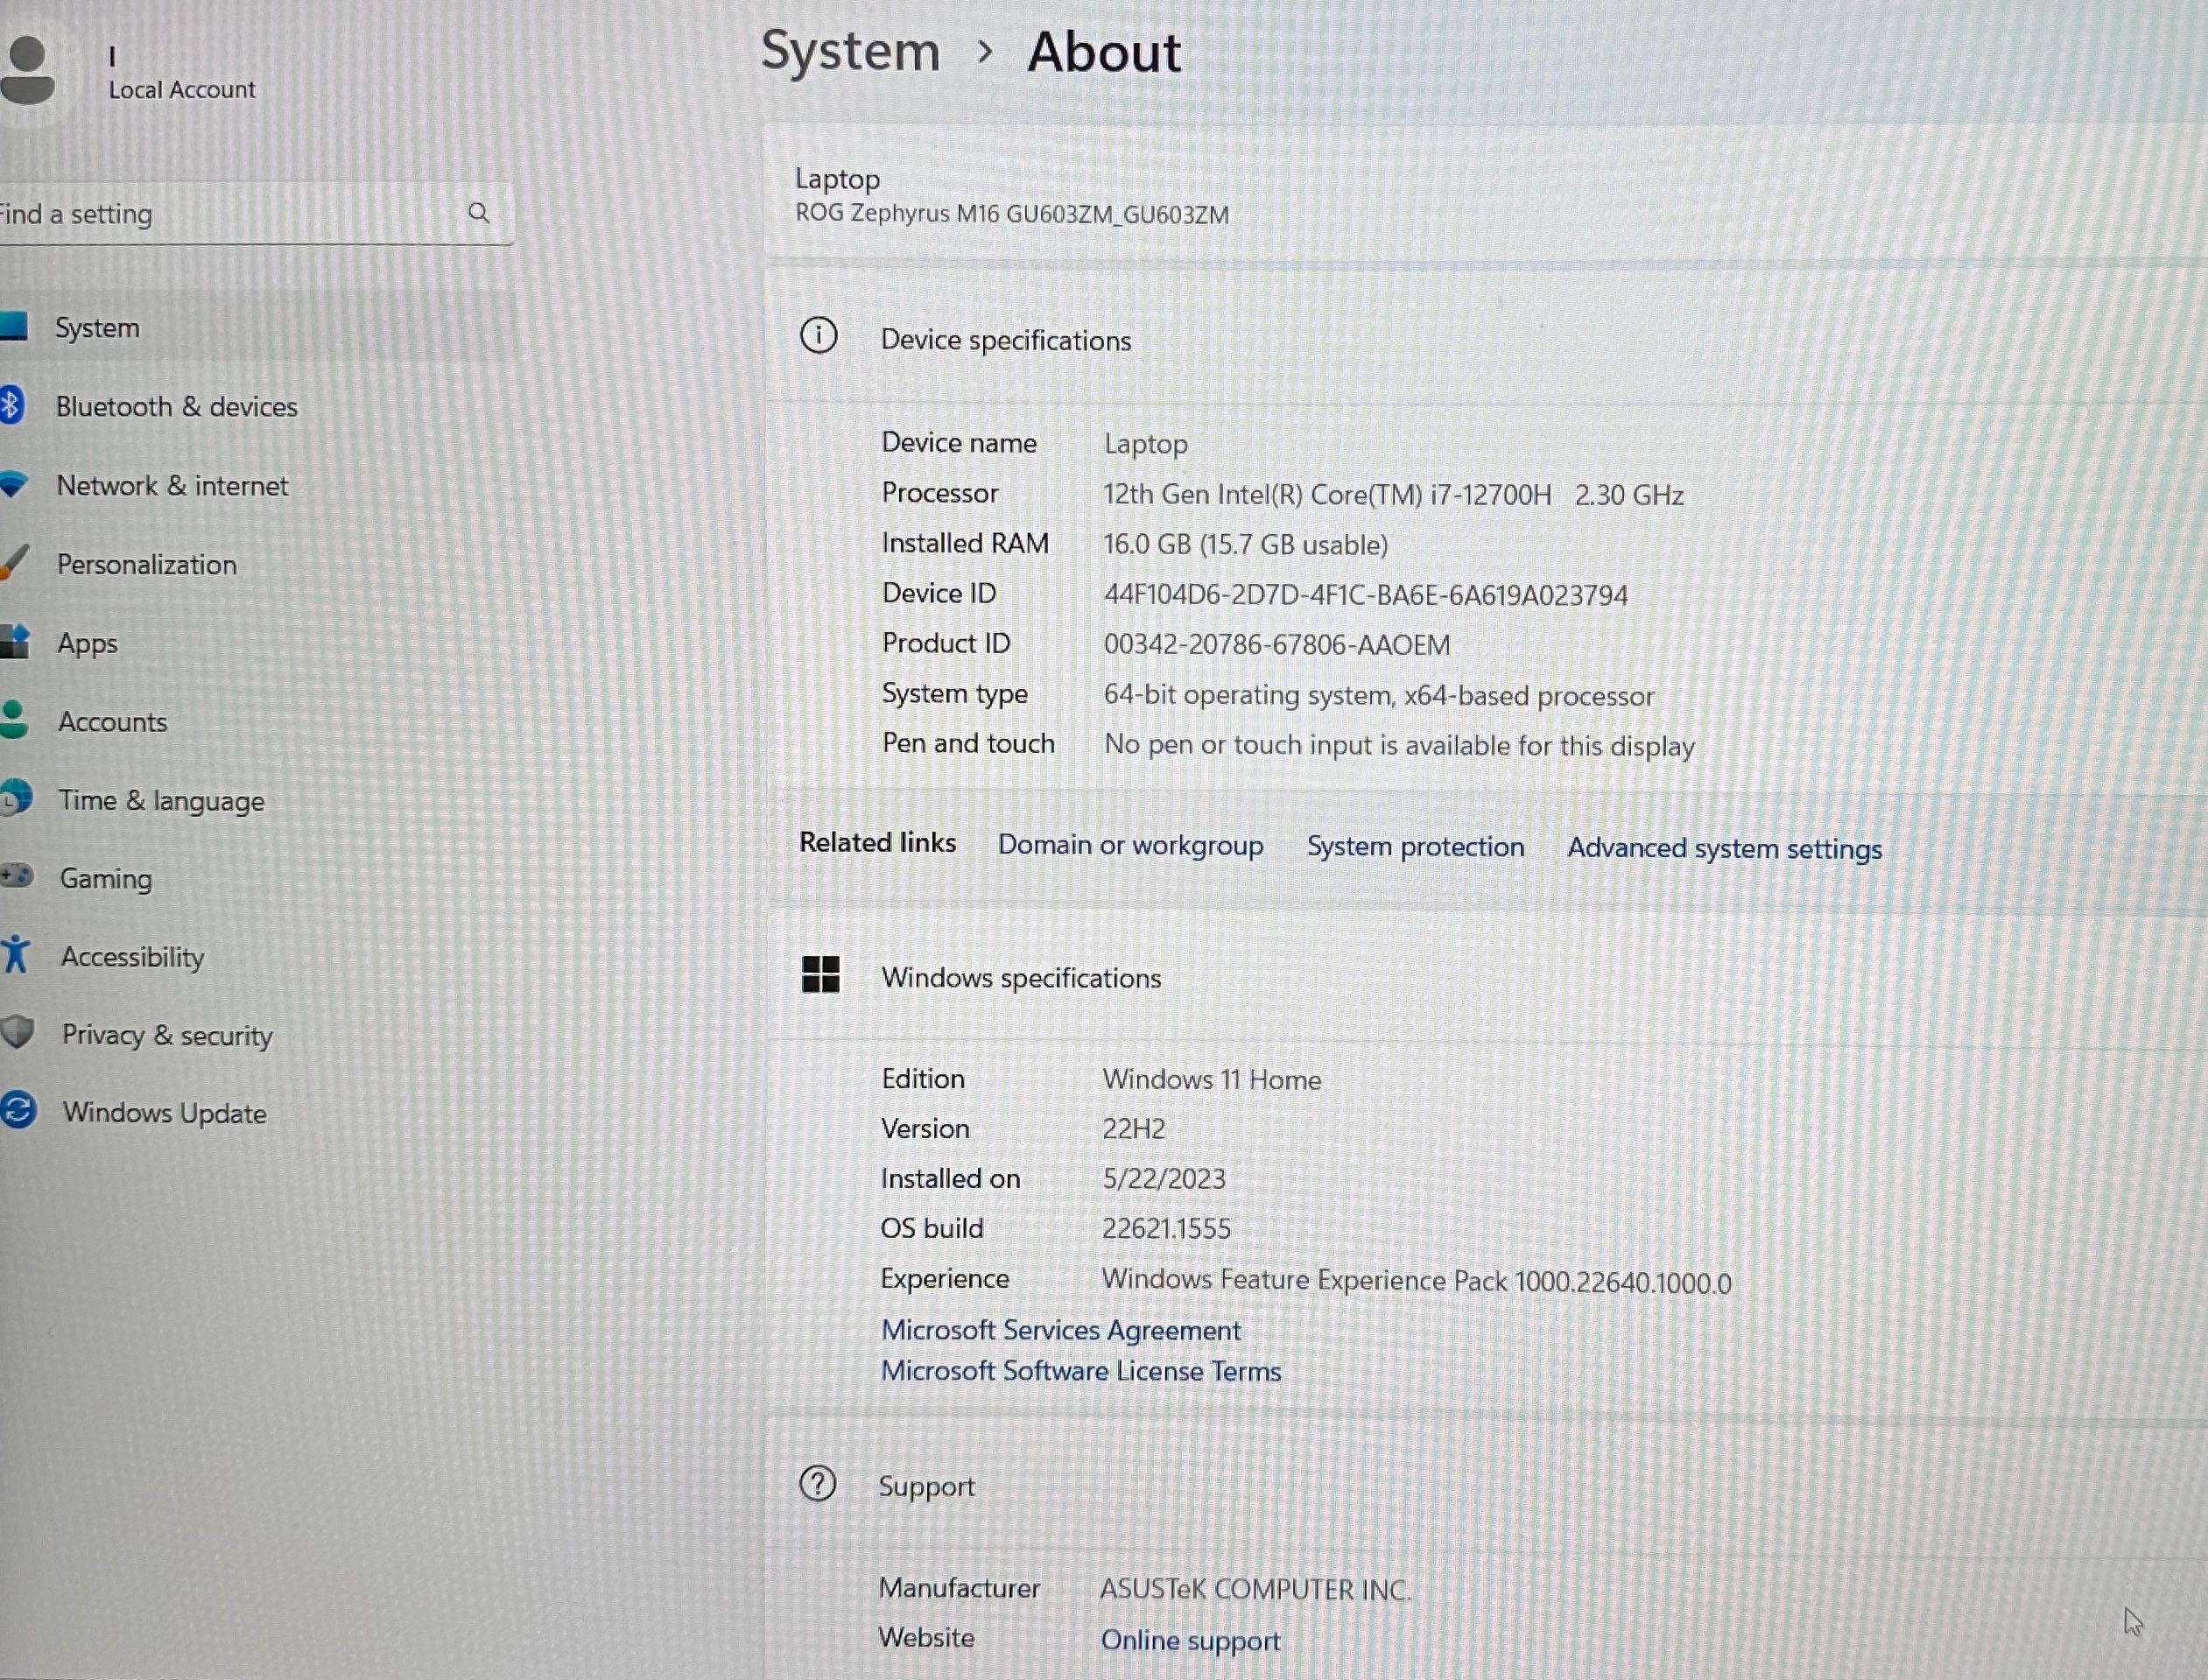The image size is (2208, 1680).
Task: Expand Support section
Action: tap(926, 1484)
